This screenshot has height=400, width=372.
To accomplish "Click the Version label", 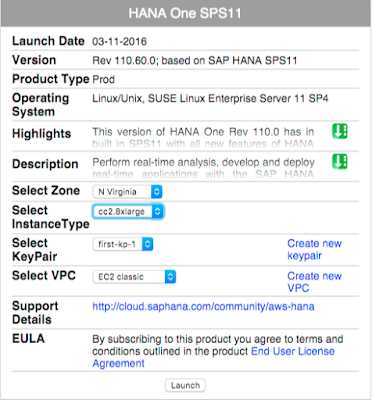I will [x=34, y=60].
